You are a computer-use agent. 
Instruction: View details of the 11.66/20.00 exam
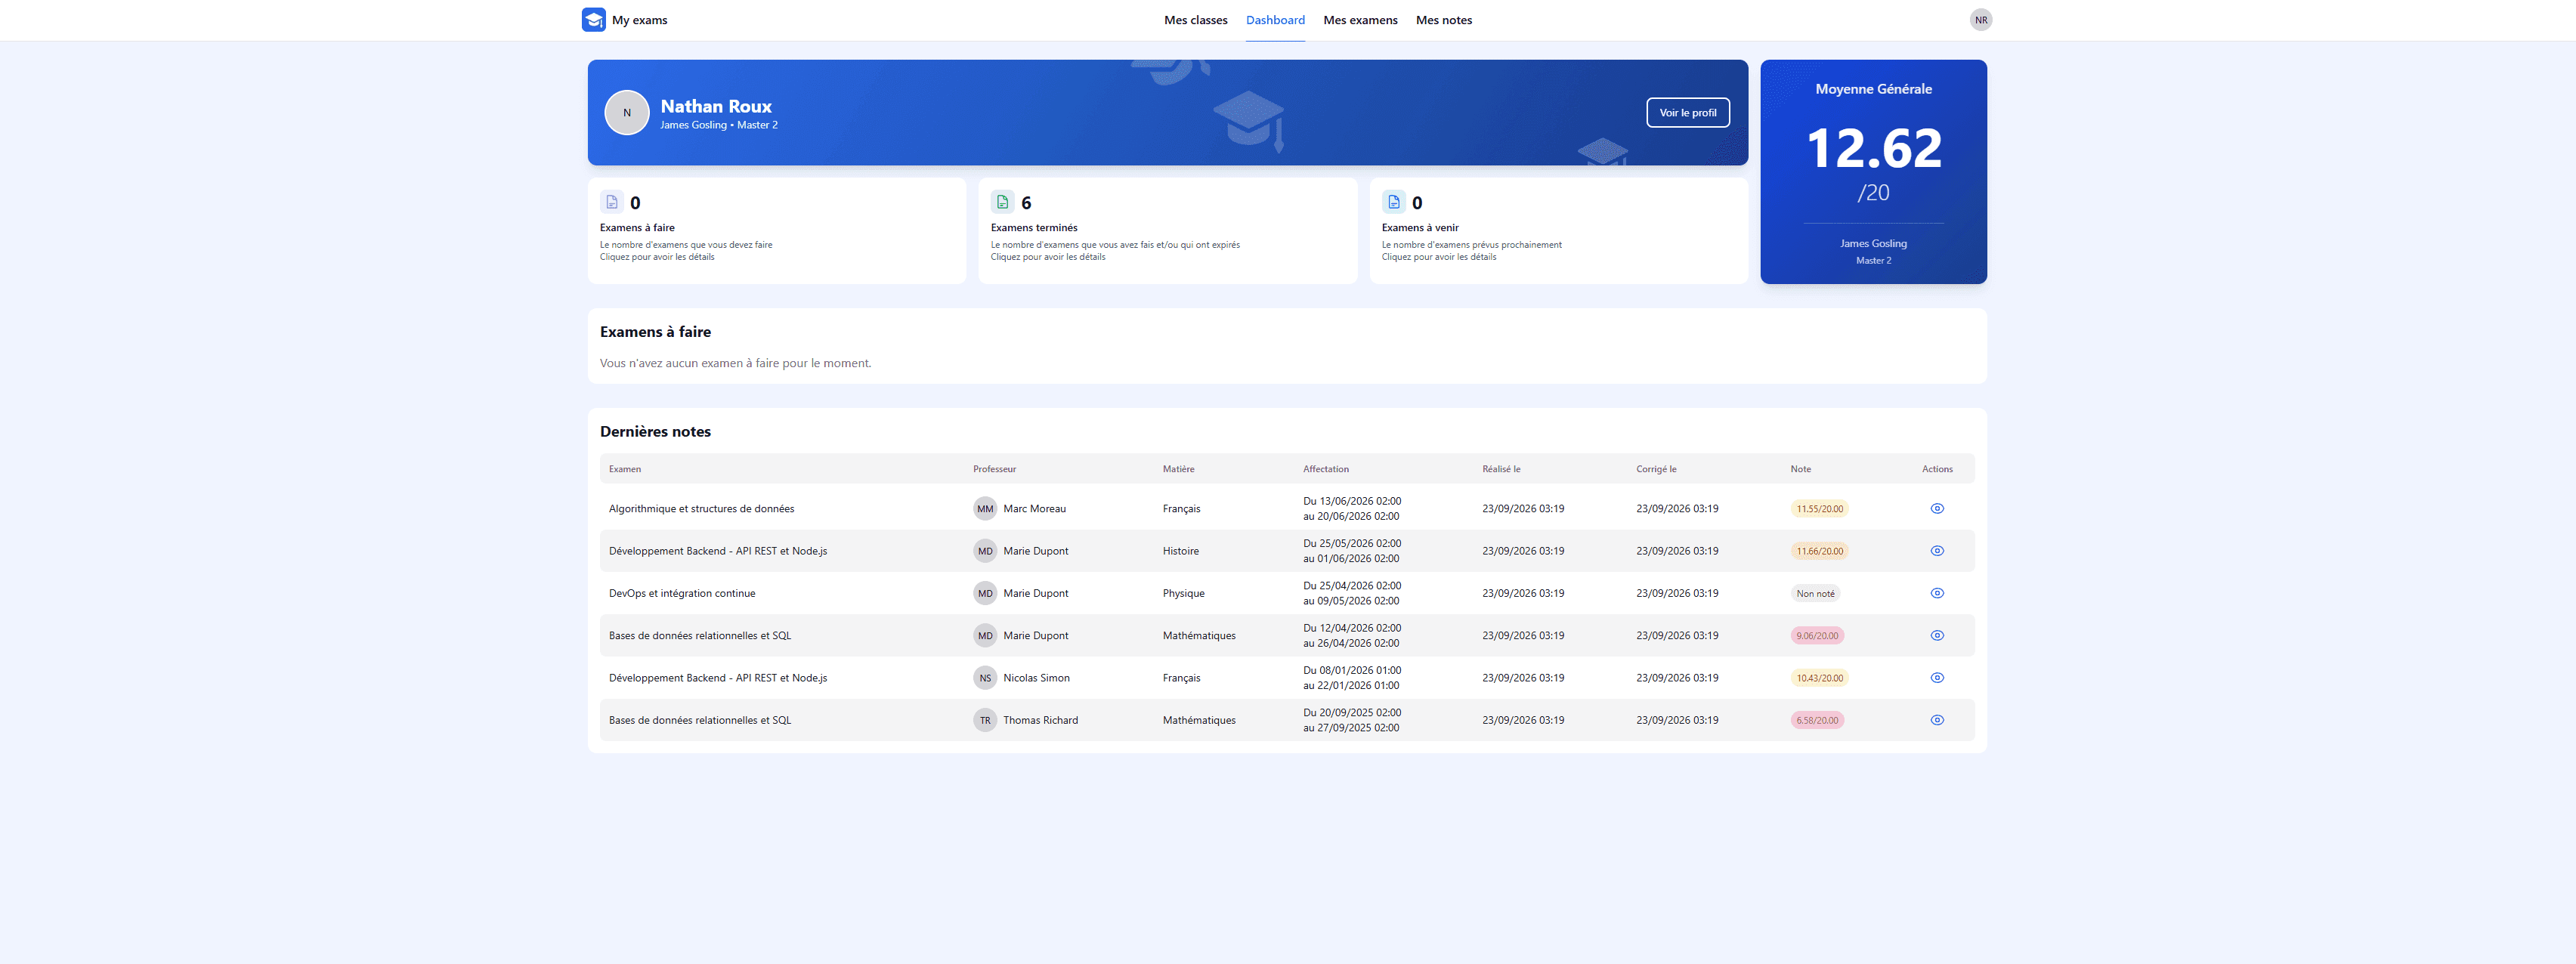click(x=1936, y=551)
